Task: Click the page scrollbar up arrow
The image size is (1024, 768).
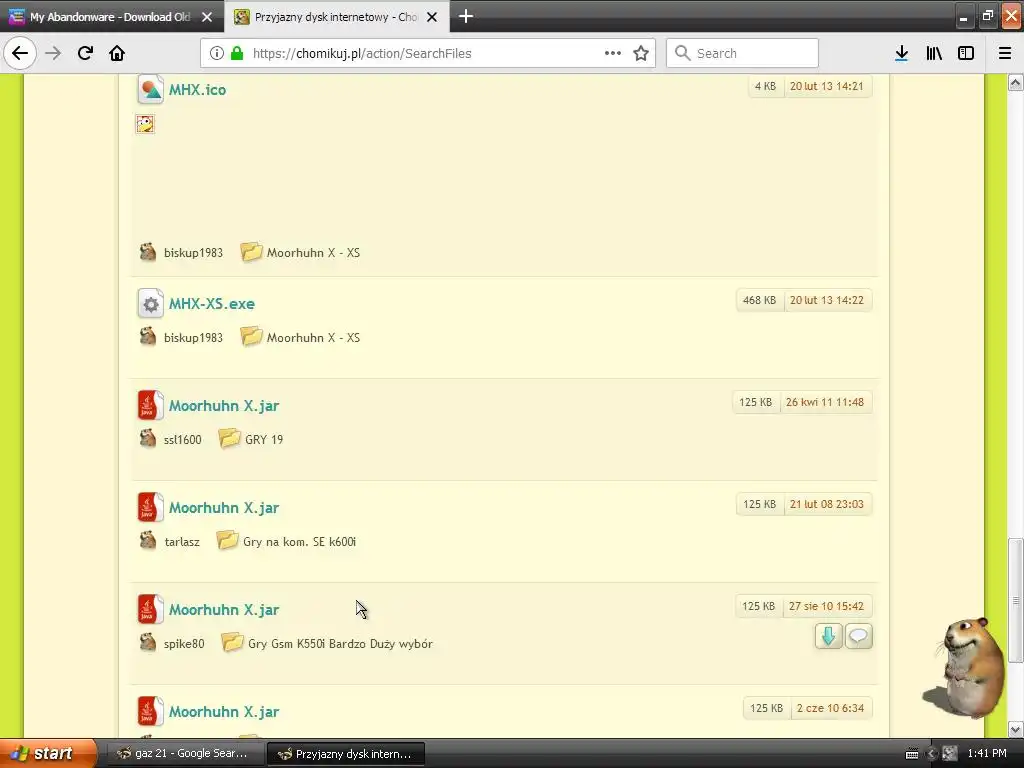Action: (x=1016, y=82)
